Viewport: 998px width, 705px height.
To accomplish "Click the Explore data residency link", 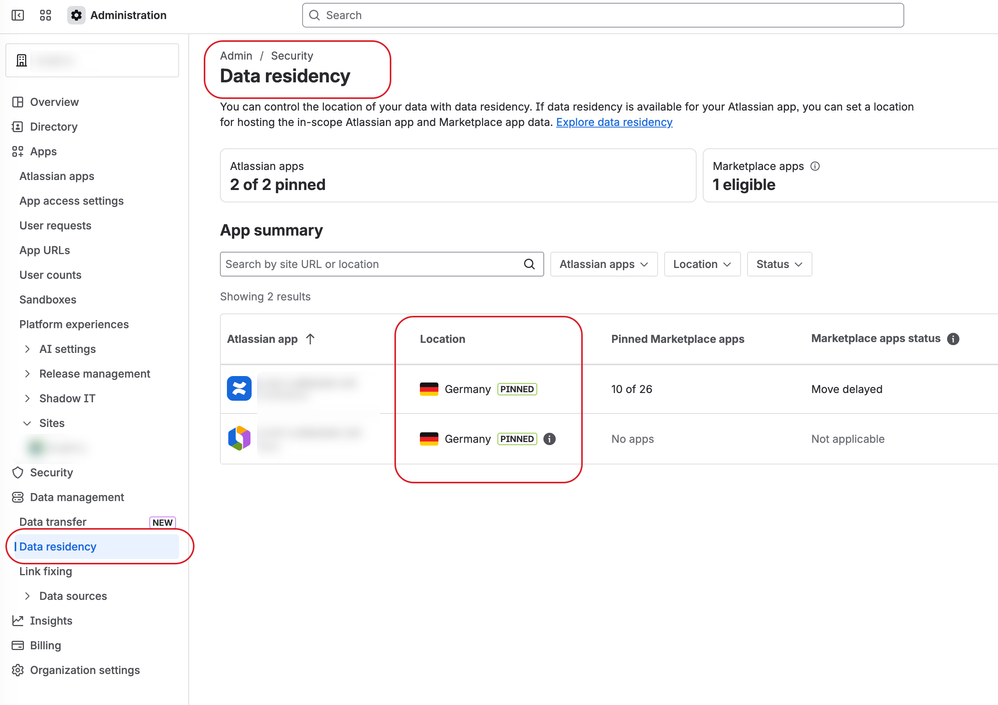I will (x=614, y=122).
